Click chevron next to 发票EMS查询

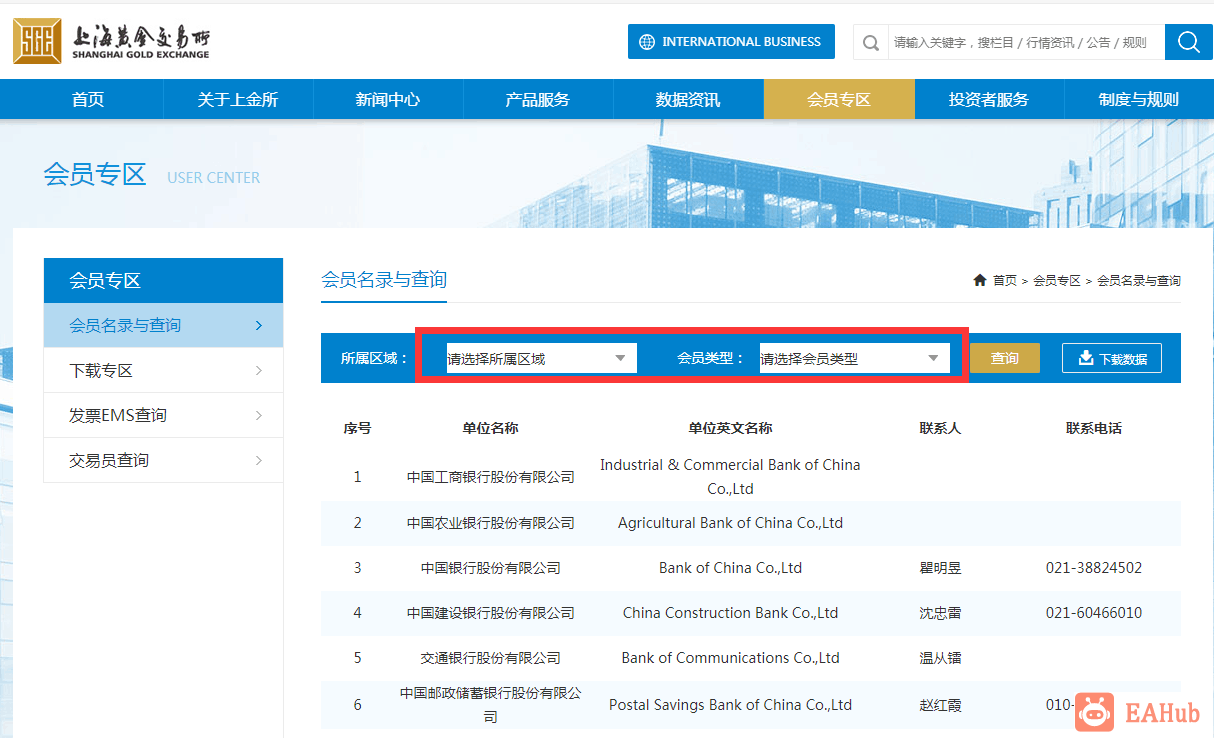(259, 415)
